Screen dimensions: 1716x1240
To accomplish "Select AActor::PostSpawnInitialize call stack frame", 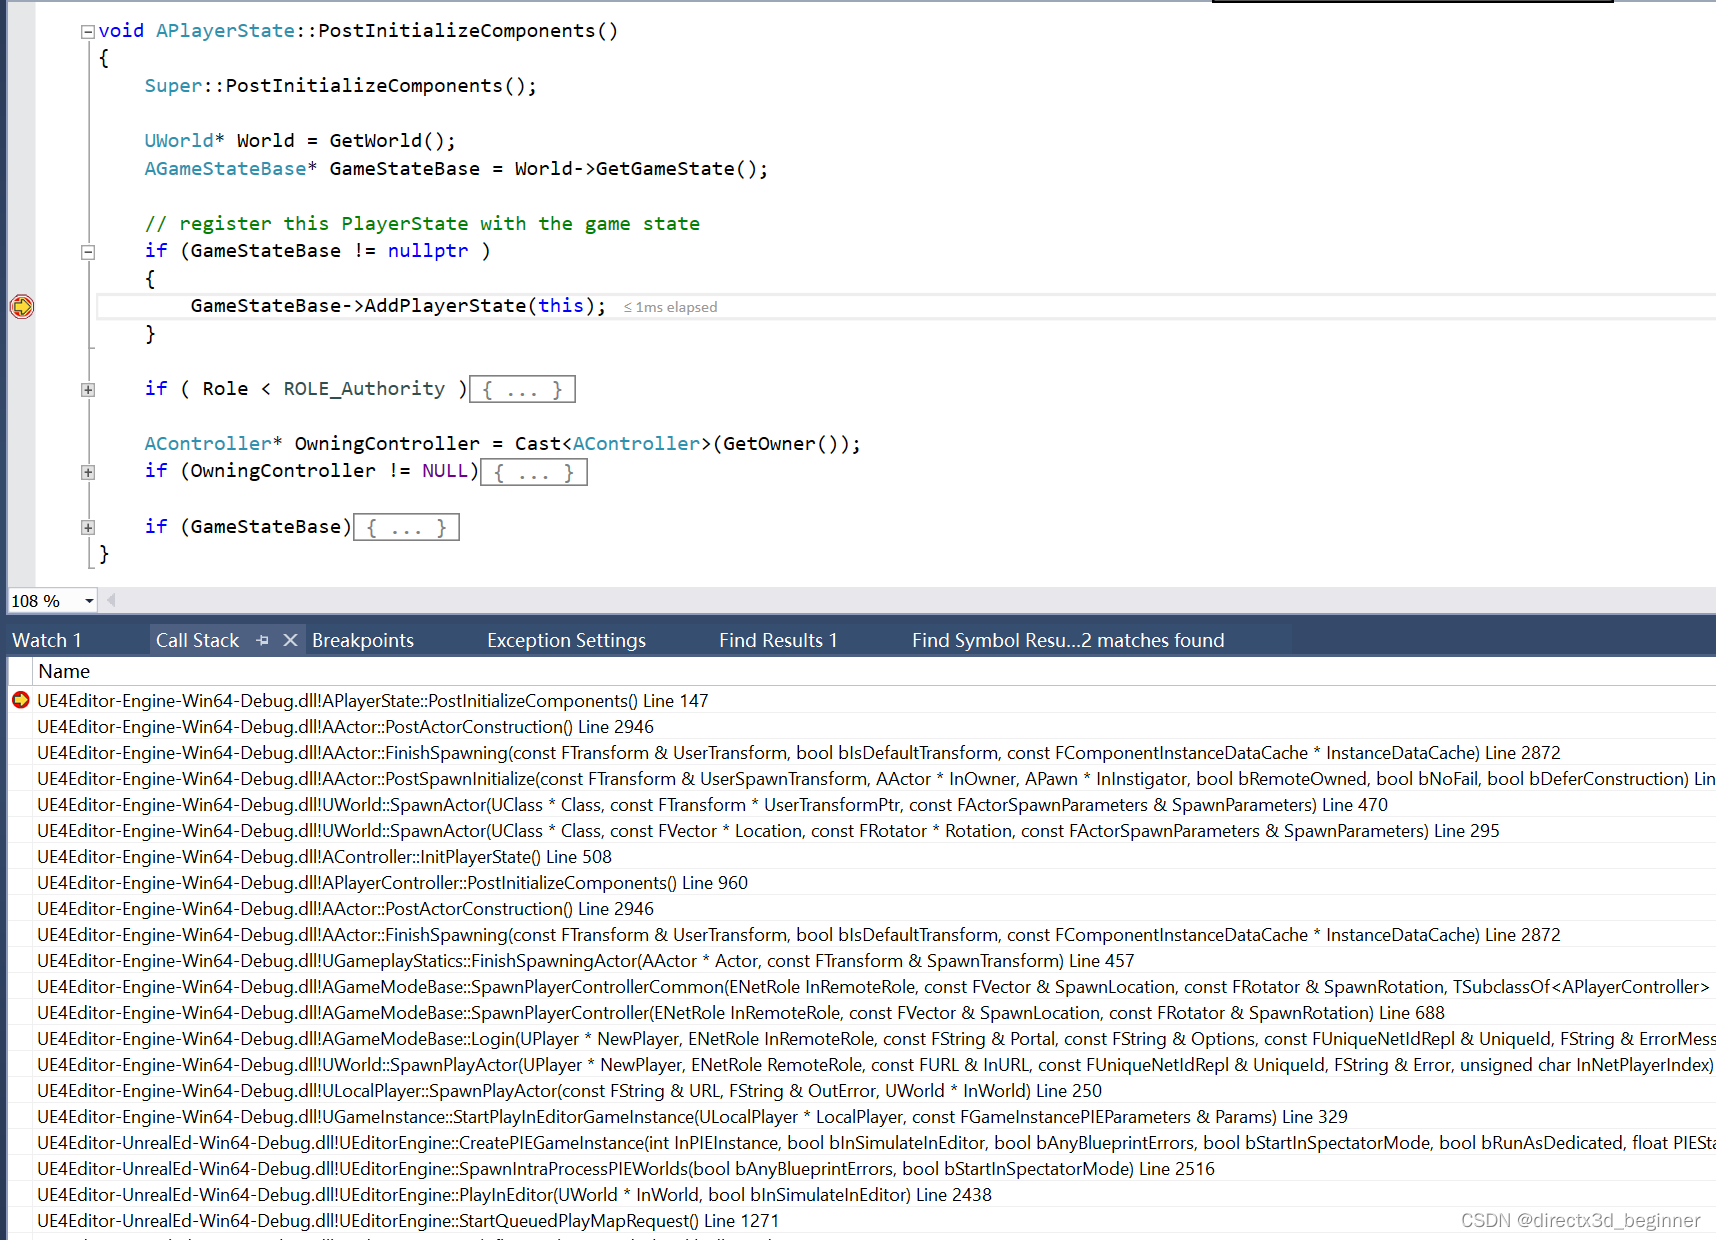I will (x=876, y=779).
